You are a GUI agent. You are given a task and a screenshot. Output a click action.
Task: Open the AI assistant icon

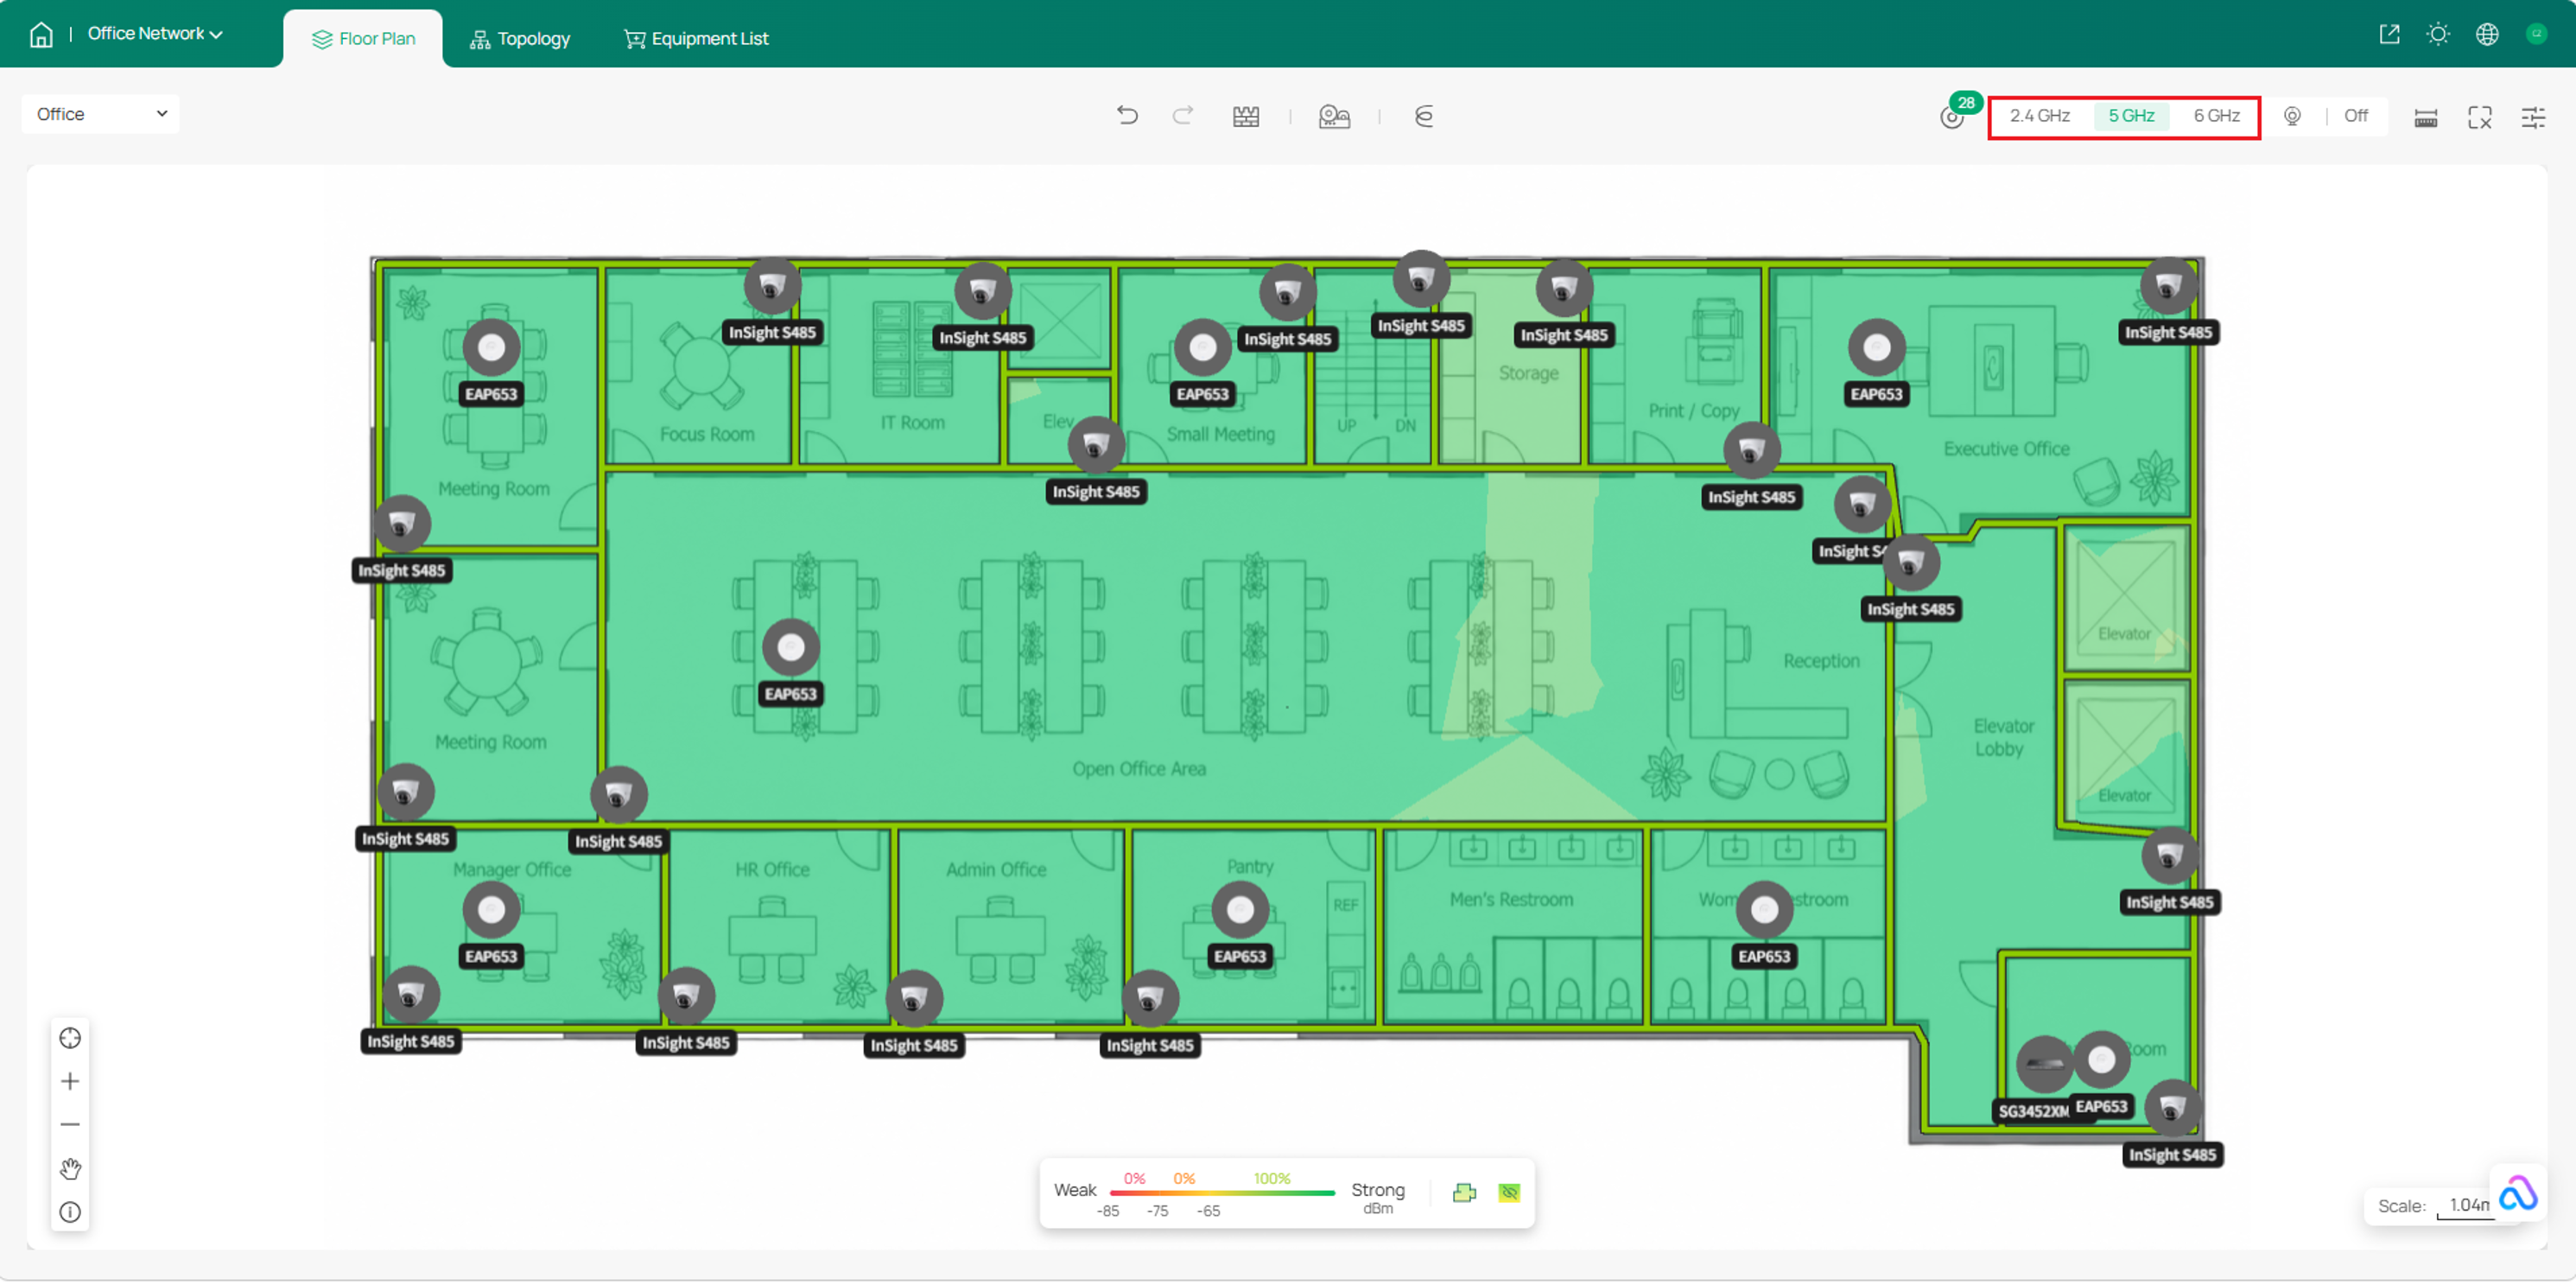click(x=2517, y=1193)
